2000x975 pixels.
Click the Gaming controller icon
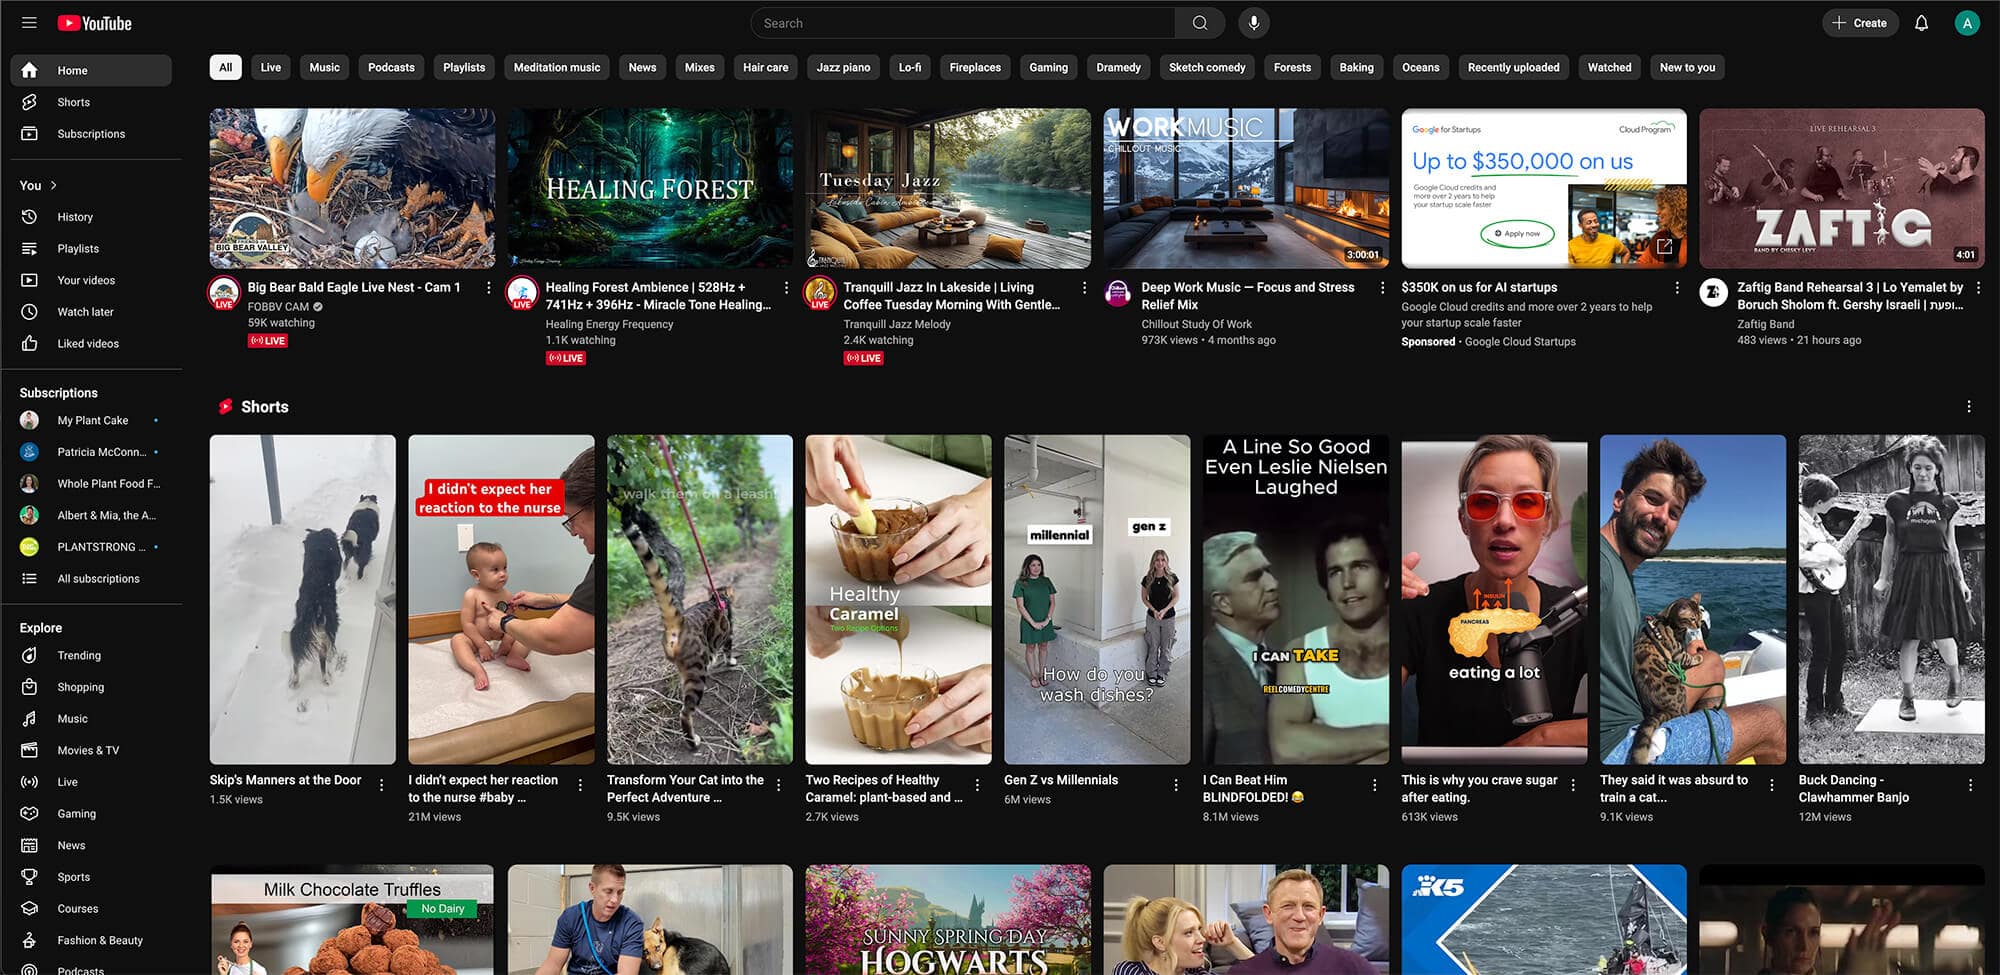click(29, 813)
